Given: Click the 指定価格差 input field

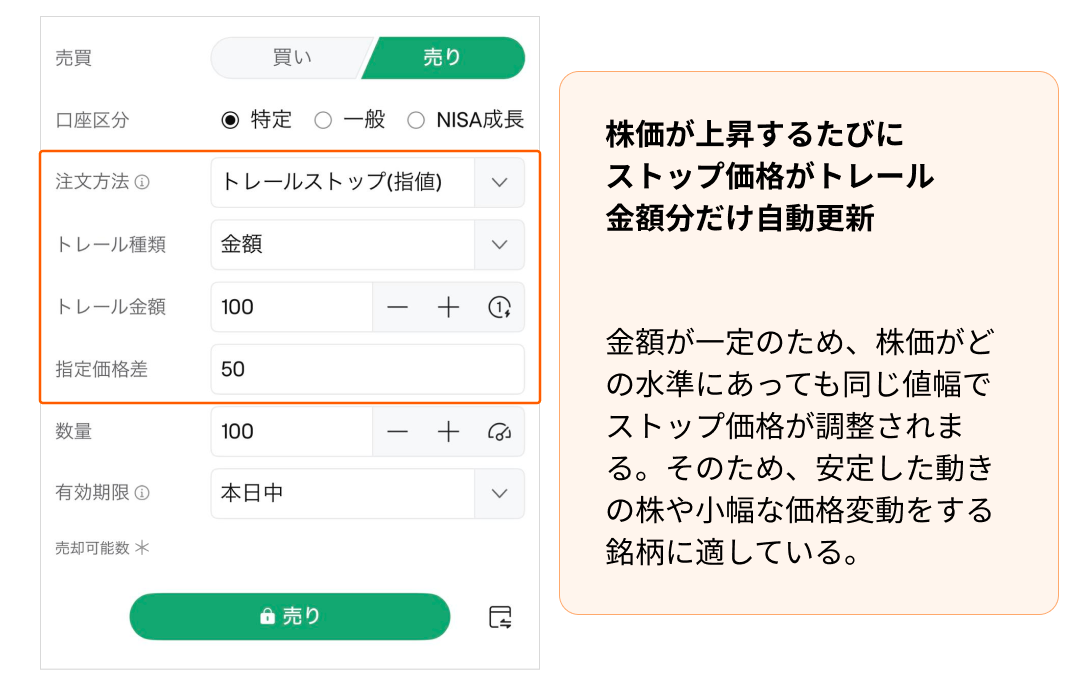Looking at the screenshot, I should click(x=367, y=369).
